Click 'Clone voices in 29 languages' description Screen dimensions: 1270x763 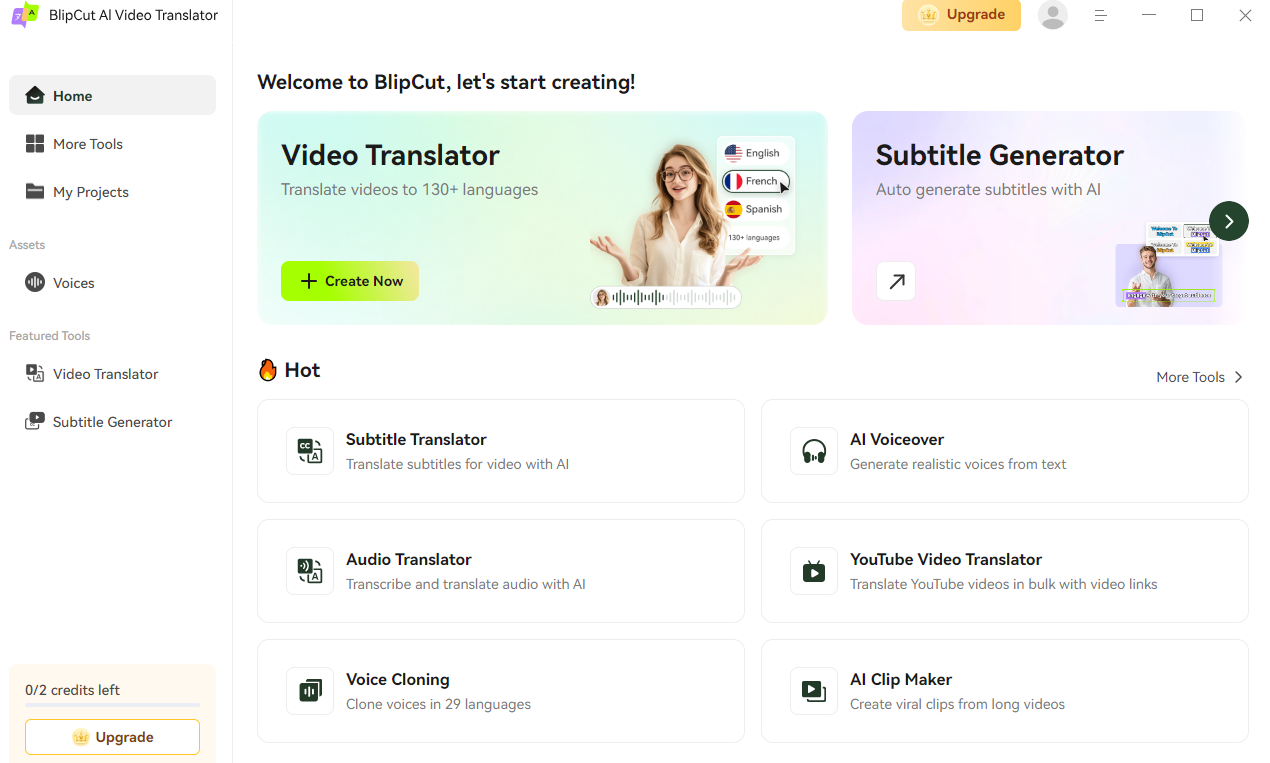click(x=438, y=704)
